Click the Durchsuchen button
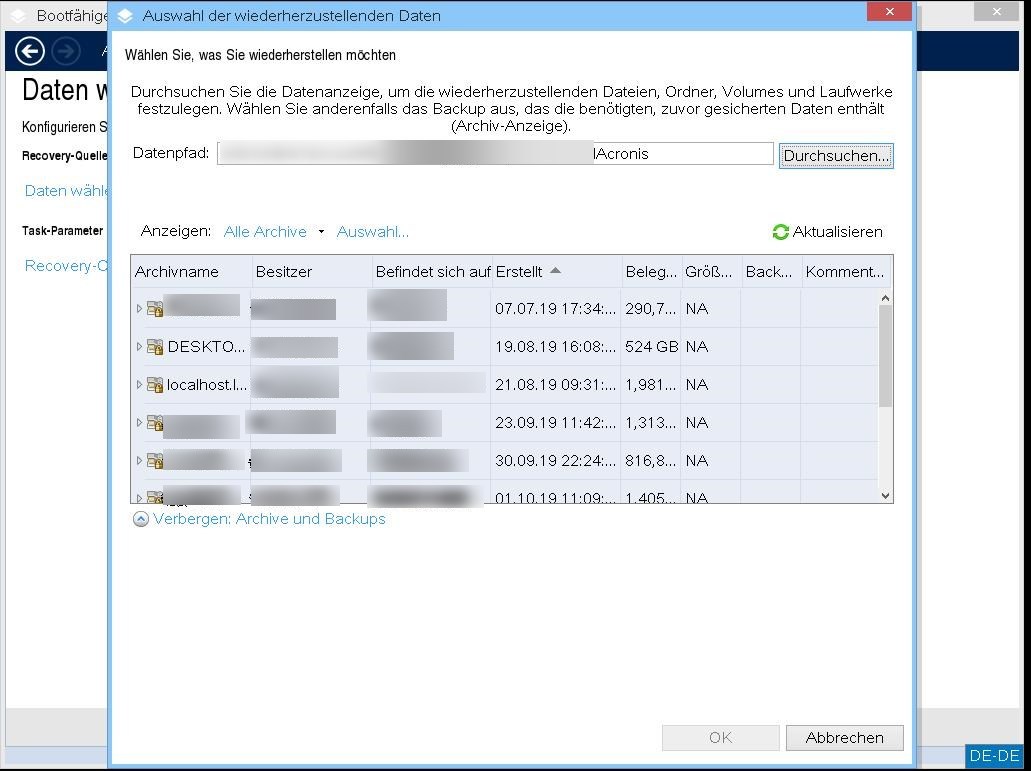The image size is (1031, 771). pos(836,155)
